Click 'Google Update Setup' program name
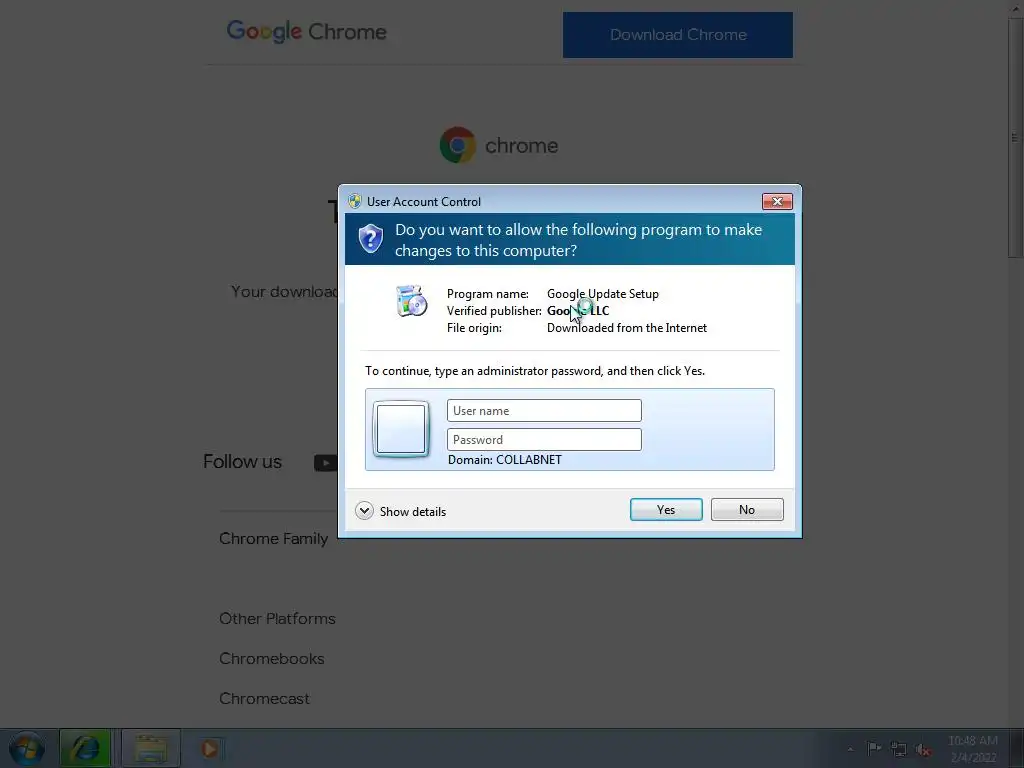The height and width of the screenshot is (768, 1024). 603,294
